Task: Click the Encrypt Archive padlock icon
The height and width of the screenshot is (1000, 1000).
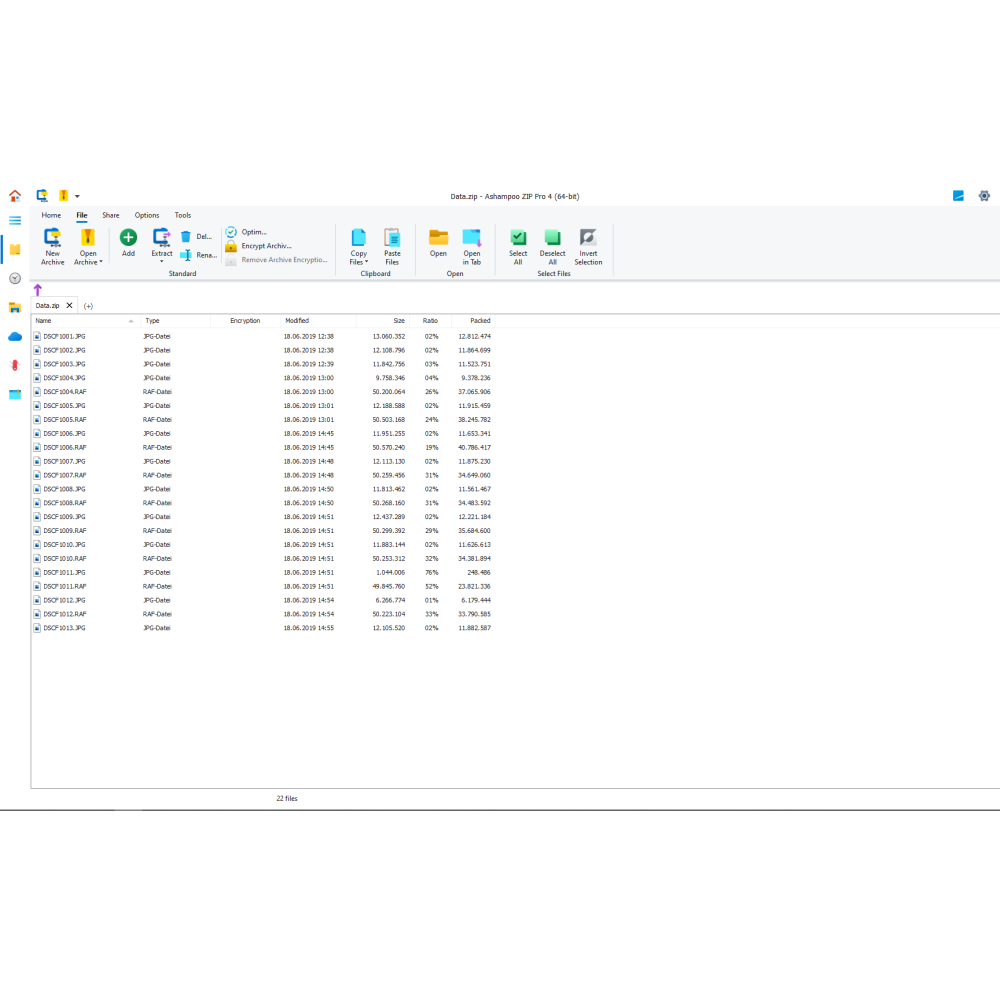Action: [x=231, y=246]
